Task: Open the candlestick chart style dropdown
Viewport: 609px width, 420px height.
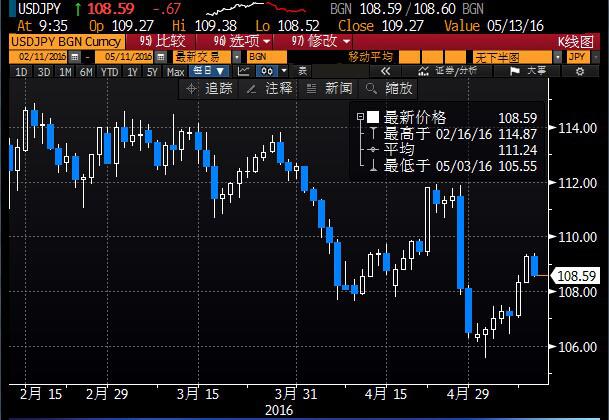Action: [x=269, y=72]
